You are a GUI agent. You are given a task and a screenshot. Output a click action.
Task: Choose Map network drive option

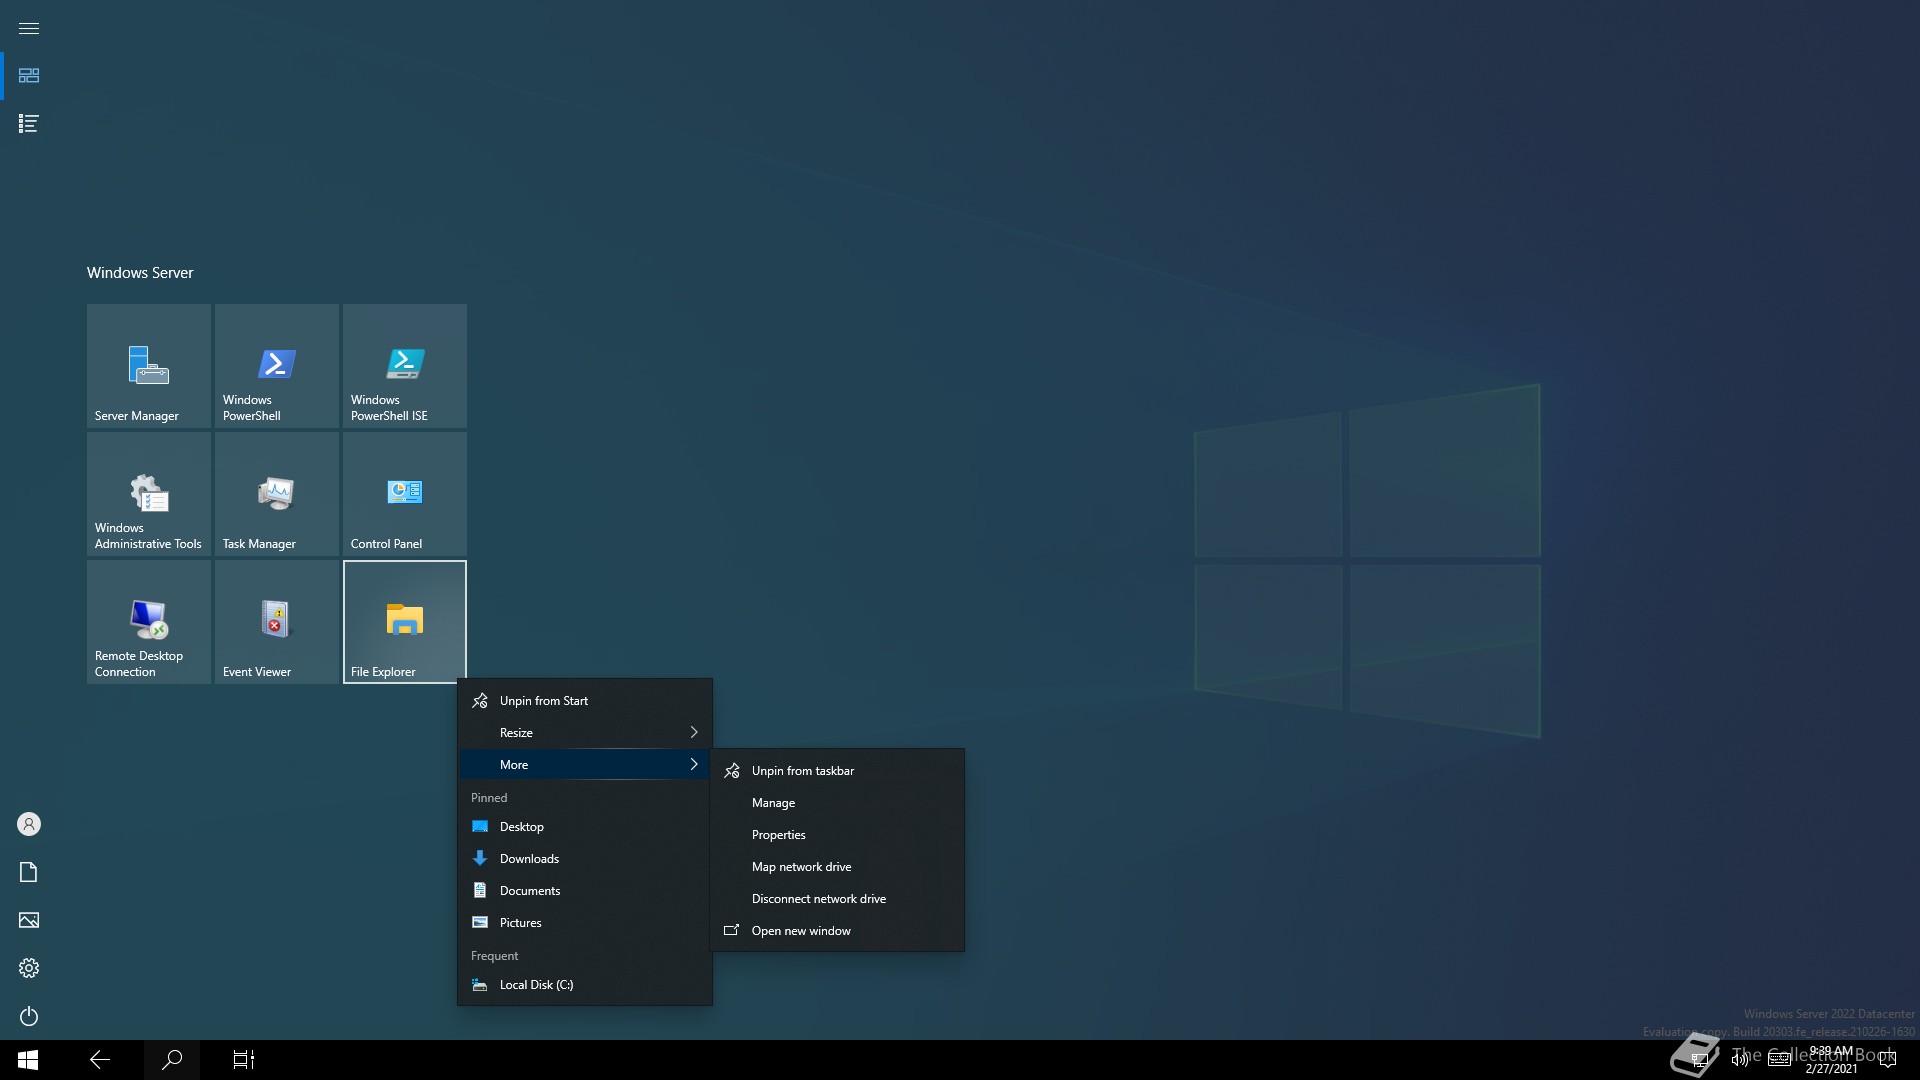[801, 867]
